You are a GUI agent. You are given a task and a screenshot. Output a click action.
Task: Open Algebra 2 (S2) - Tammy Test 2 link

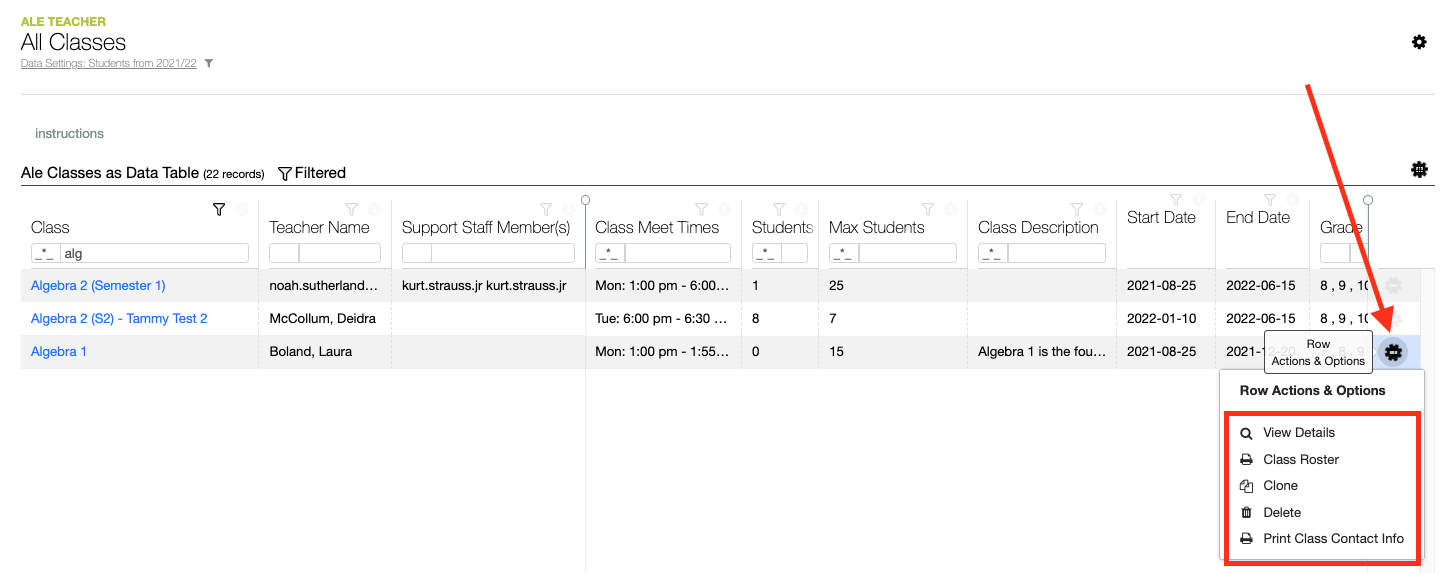click(119, 318)
